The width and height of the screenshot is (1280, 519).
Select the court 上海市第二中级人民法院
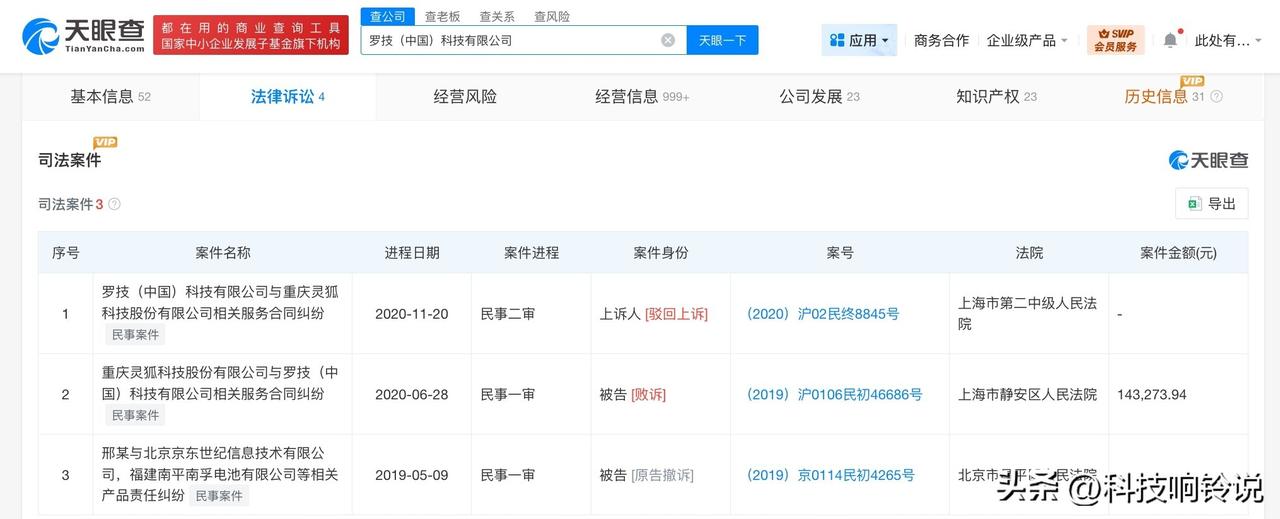[x=1028, y=313]
